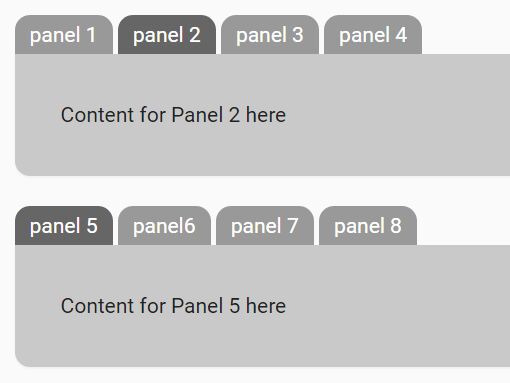Screen dimensions: 510x383
Task: Show the panel 4 tab content
Action: pyautogui.click(x=373, y=35)
